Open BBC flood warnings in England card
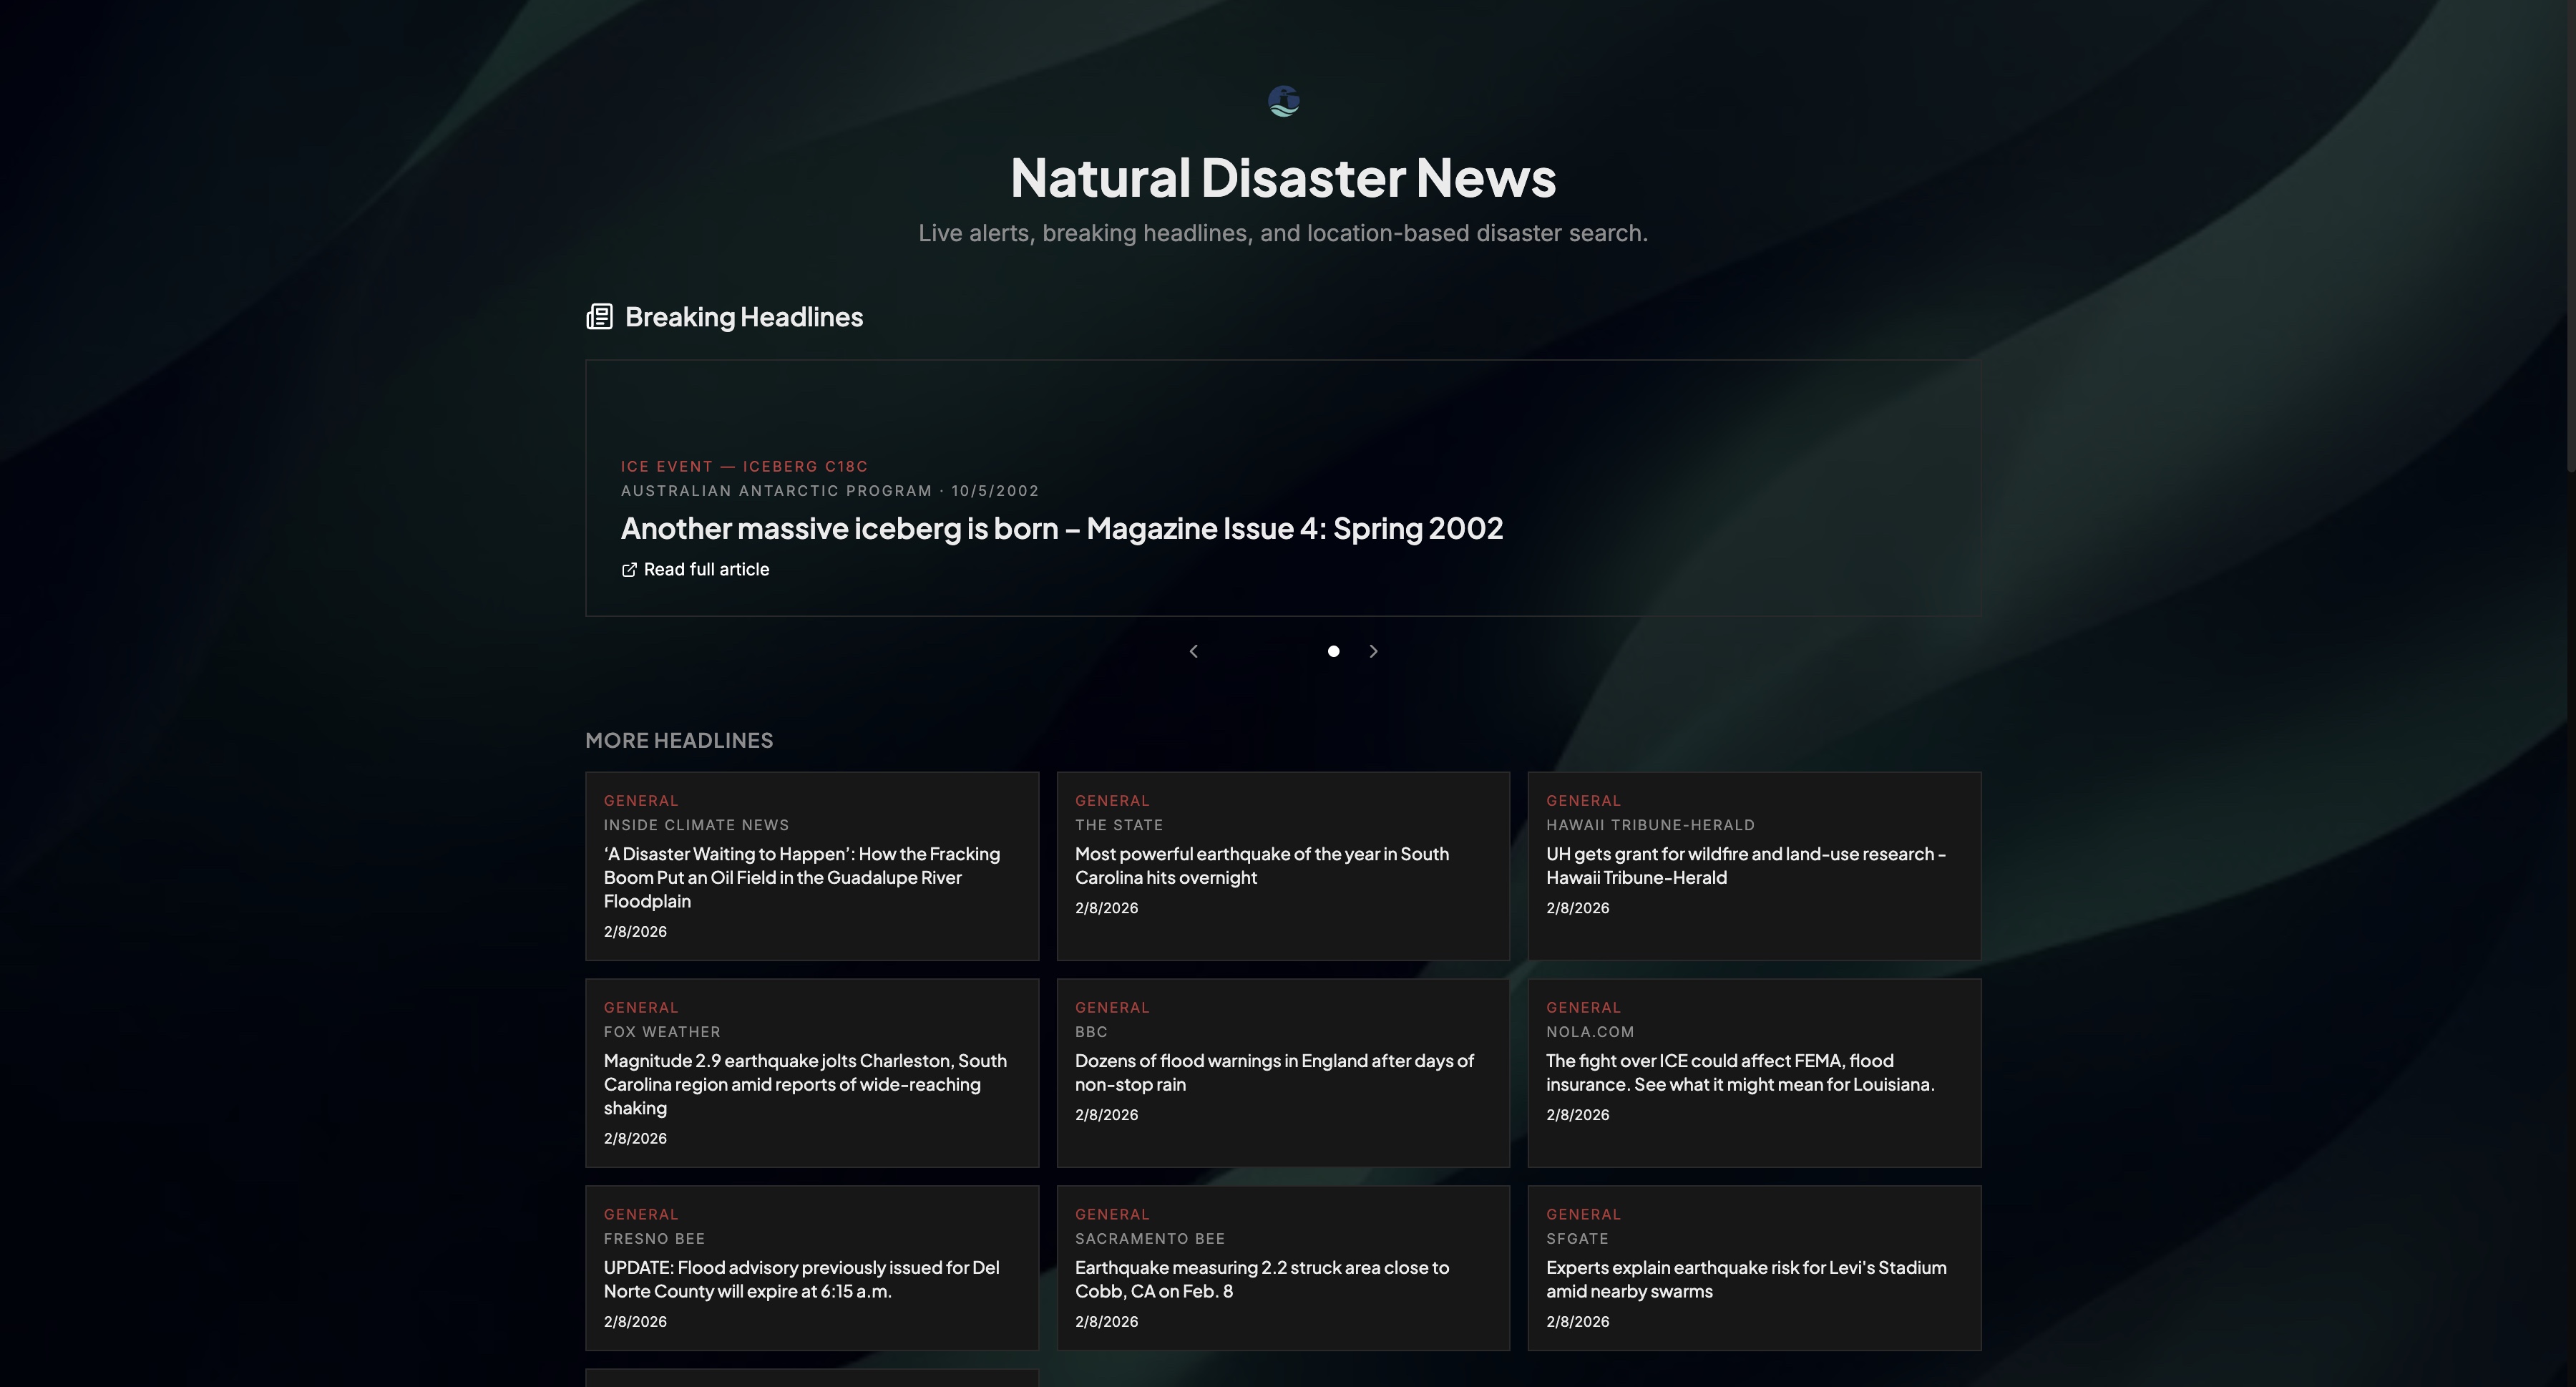This screenshot has height=1387, width=2576. [x=1282, y=1073]
